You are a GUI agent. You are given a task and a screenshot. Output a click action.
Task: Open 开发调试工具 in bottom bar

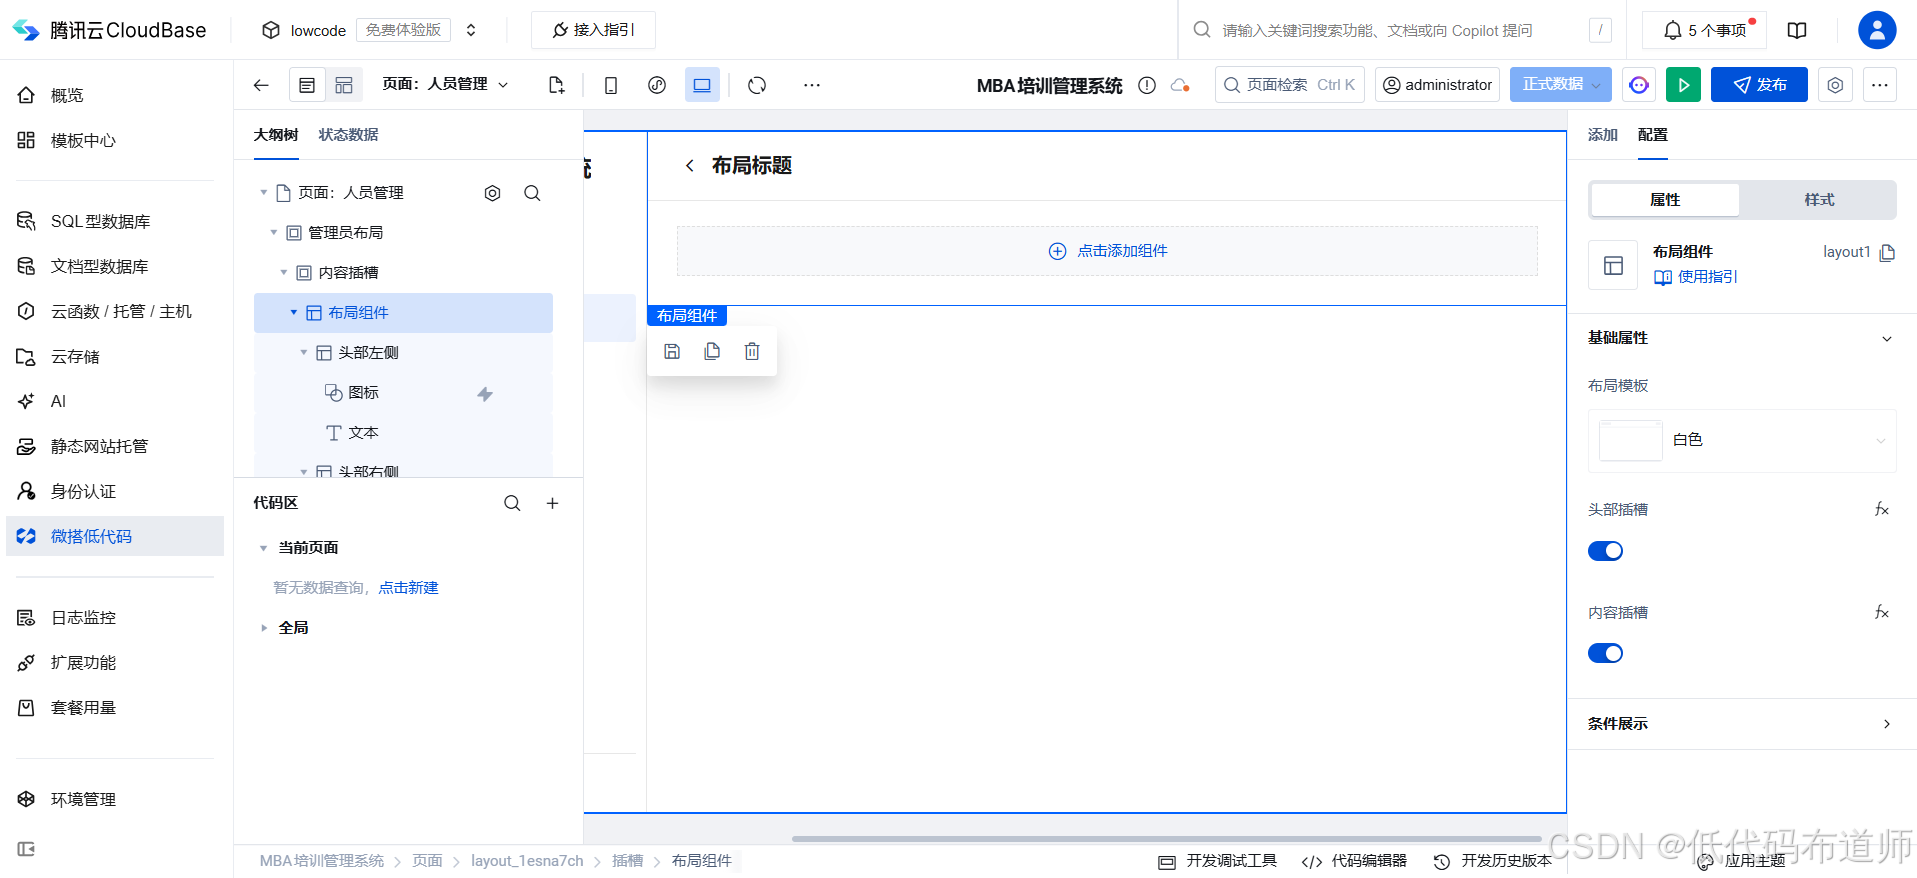coord(1218,861)
